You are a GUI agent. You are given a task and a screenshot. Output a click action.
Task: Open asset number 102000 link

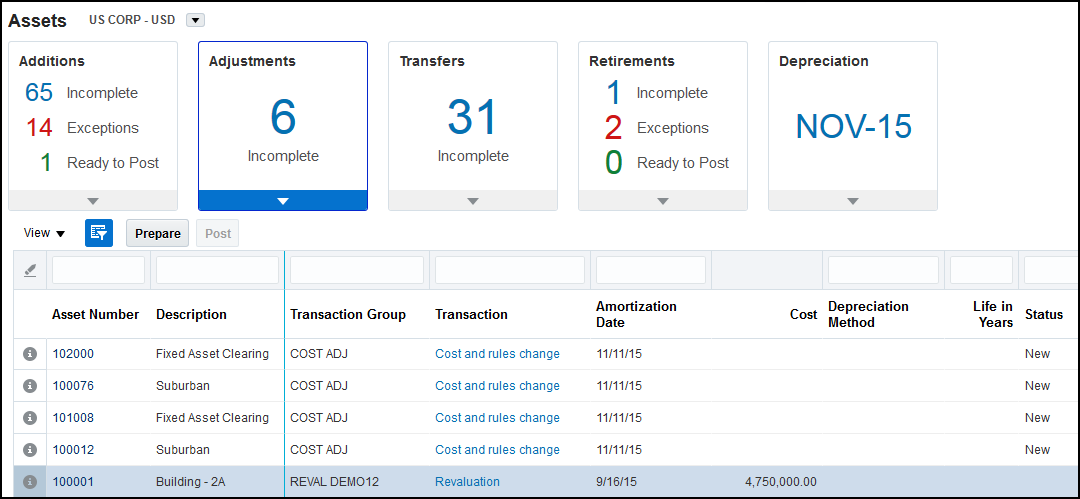[73, 354]
